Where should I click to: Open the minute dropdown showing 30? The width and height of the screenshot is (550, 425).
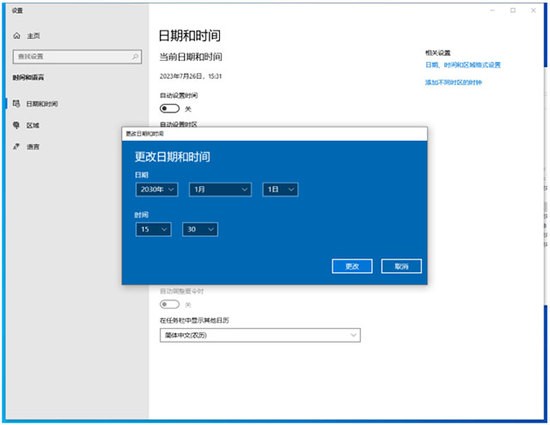200,229
